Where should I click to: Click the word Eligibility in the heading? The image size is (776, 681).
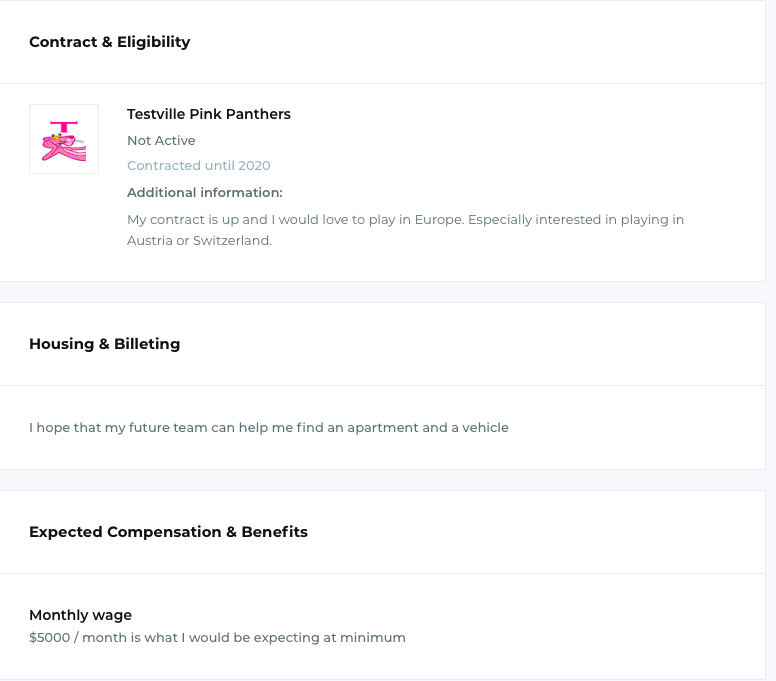(x=153, y=42)
